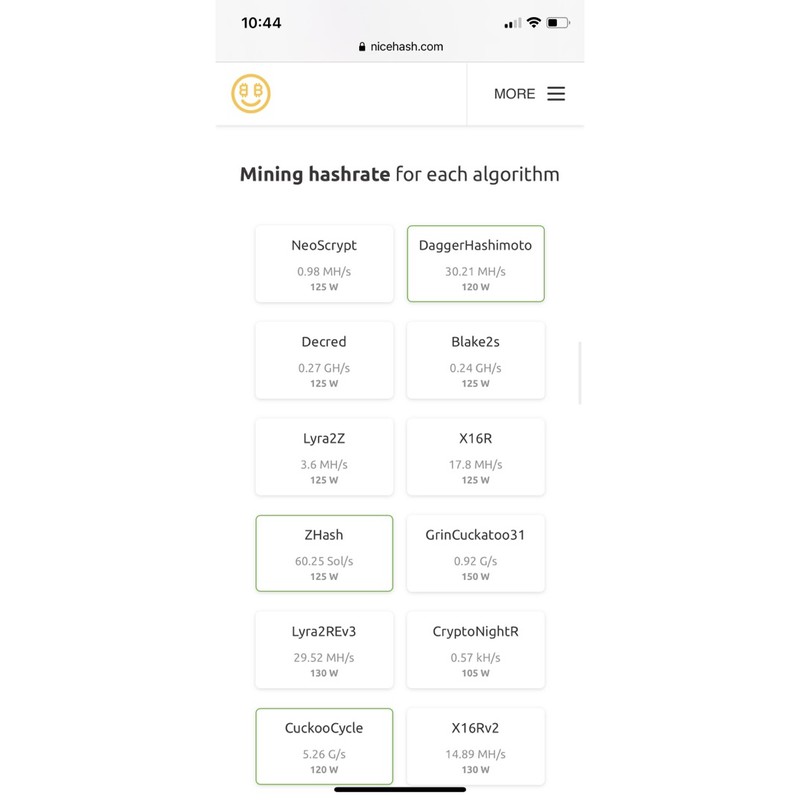Open the MORE menu
The width and height of the screenshot is (800, 800).
(x=515, y=94)
